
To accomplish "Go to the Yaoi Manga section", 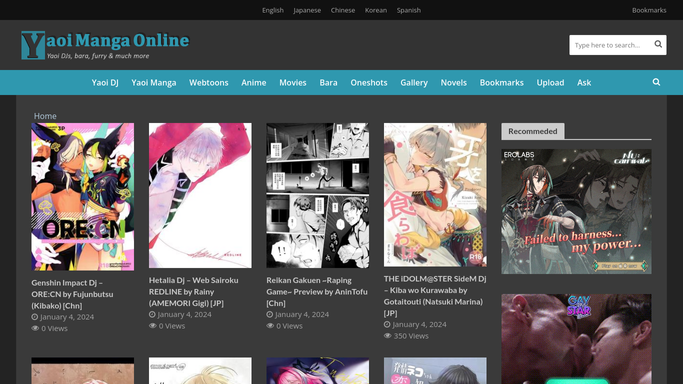I will (x=154, y=82).
